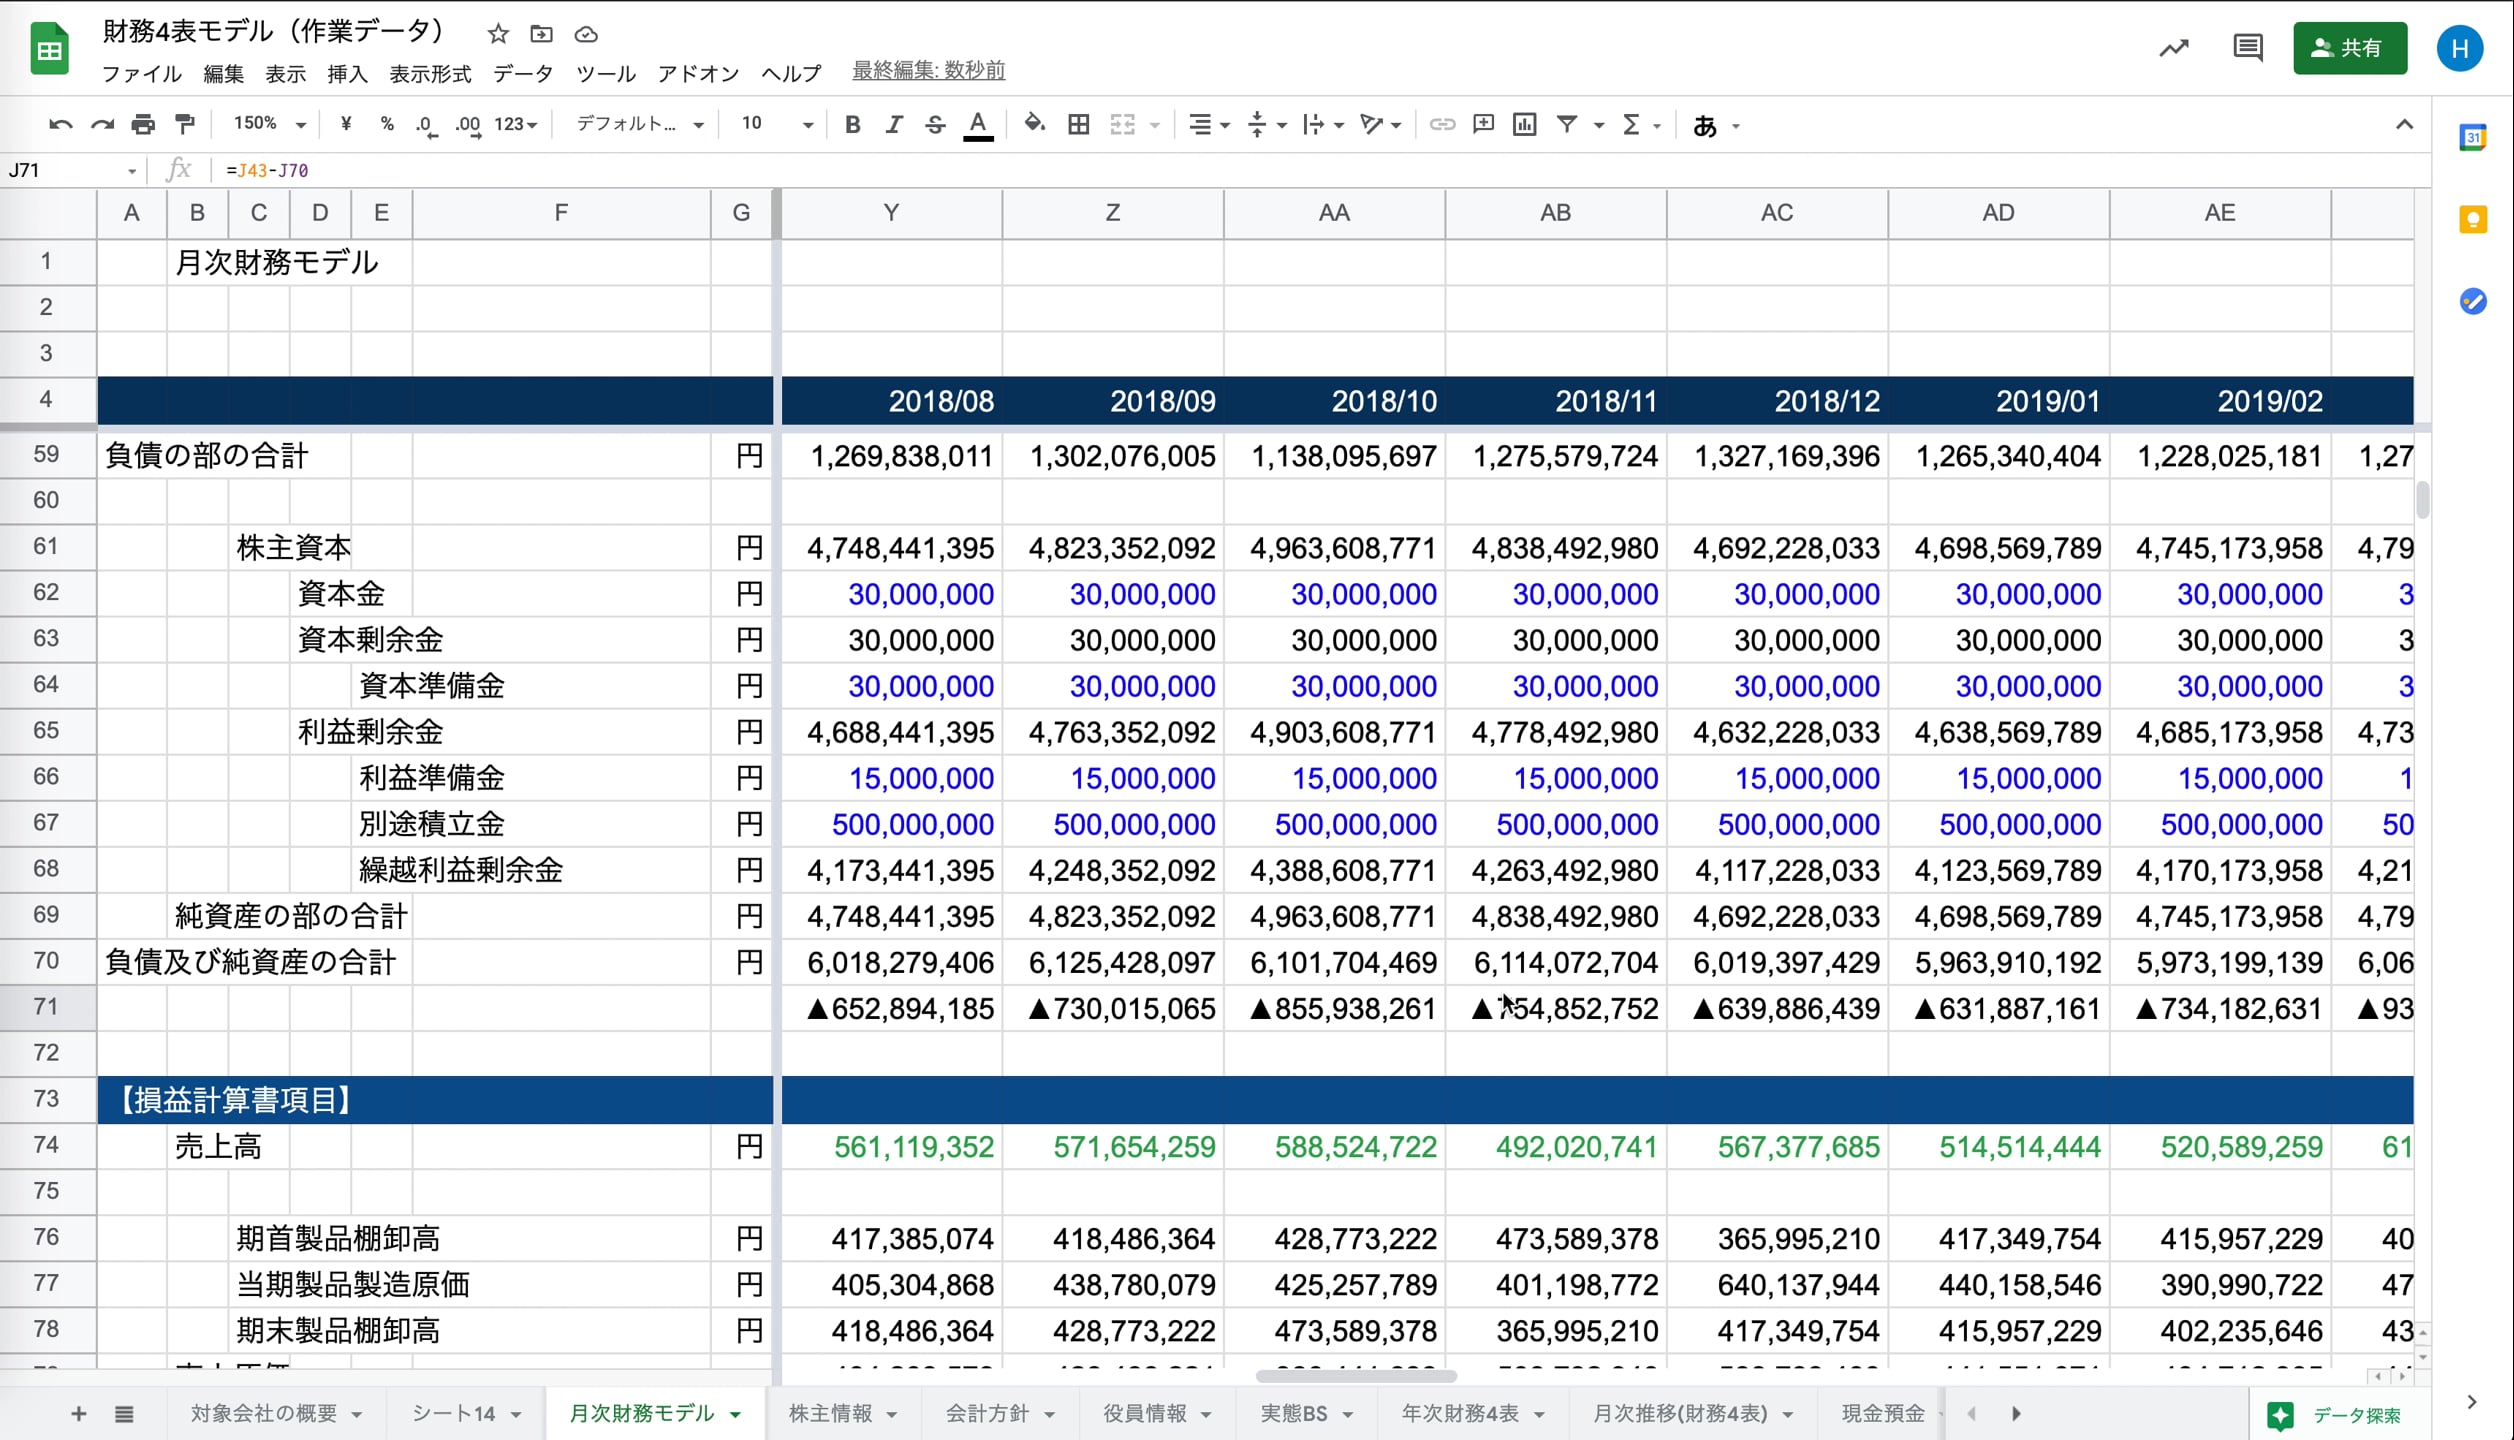Click the borders icon
This screenshot has height=1440, width=2514.
point(1078,124)
